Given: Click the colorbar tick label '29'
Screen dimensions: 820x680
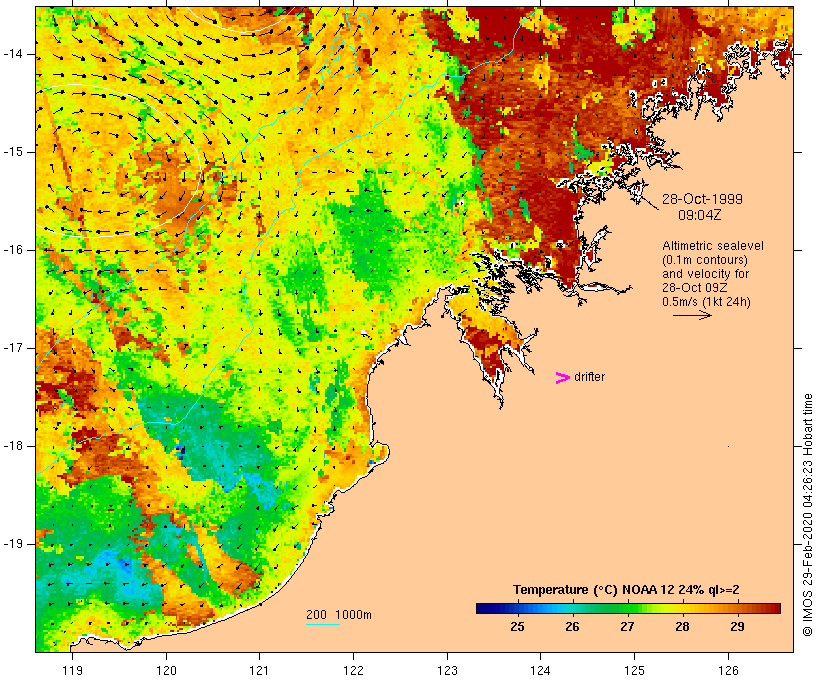Looking at the screenshot, I should tap(737, 627).
